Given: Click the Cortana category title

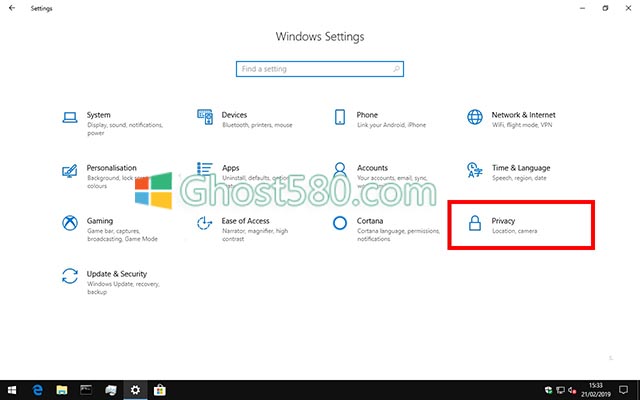Looking at the screenshot, I should (370, 221).
